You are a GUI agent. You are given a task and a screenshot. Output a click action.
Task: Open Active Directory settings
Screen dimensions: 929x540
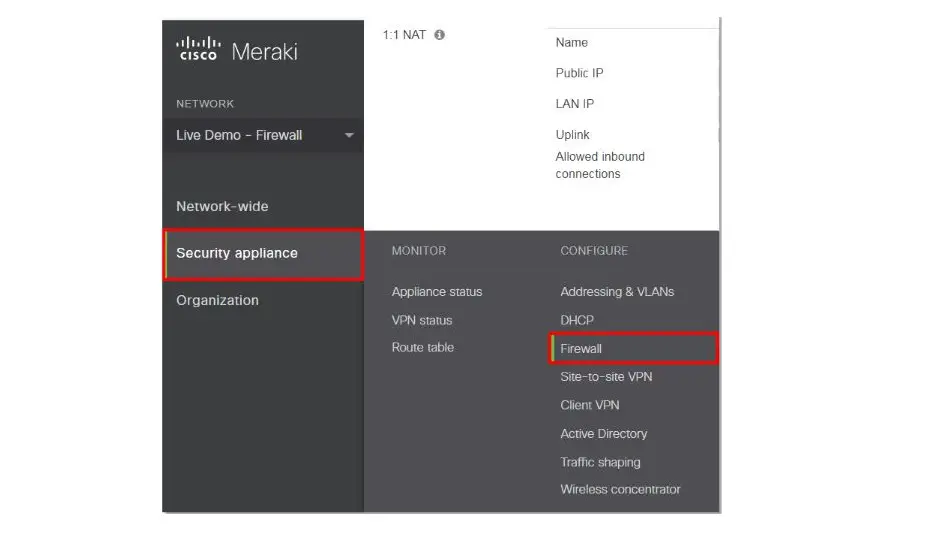[603, 434]
